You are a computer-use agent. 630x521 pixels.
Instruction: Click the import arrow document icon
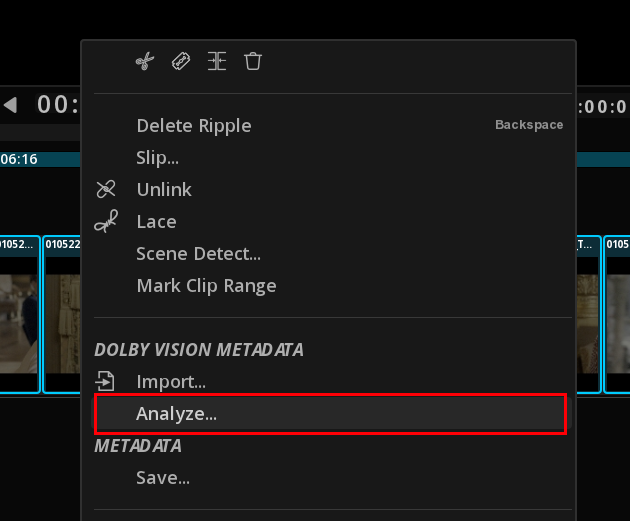click(105, 381)
